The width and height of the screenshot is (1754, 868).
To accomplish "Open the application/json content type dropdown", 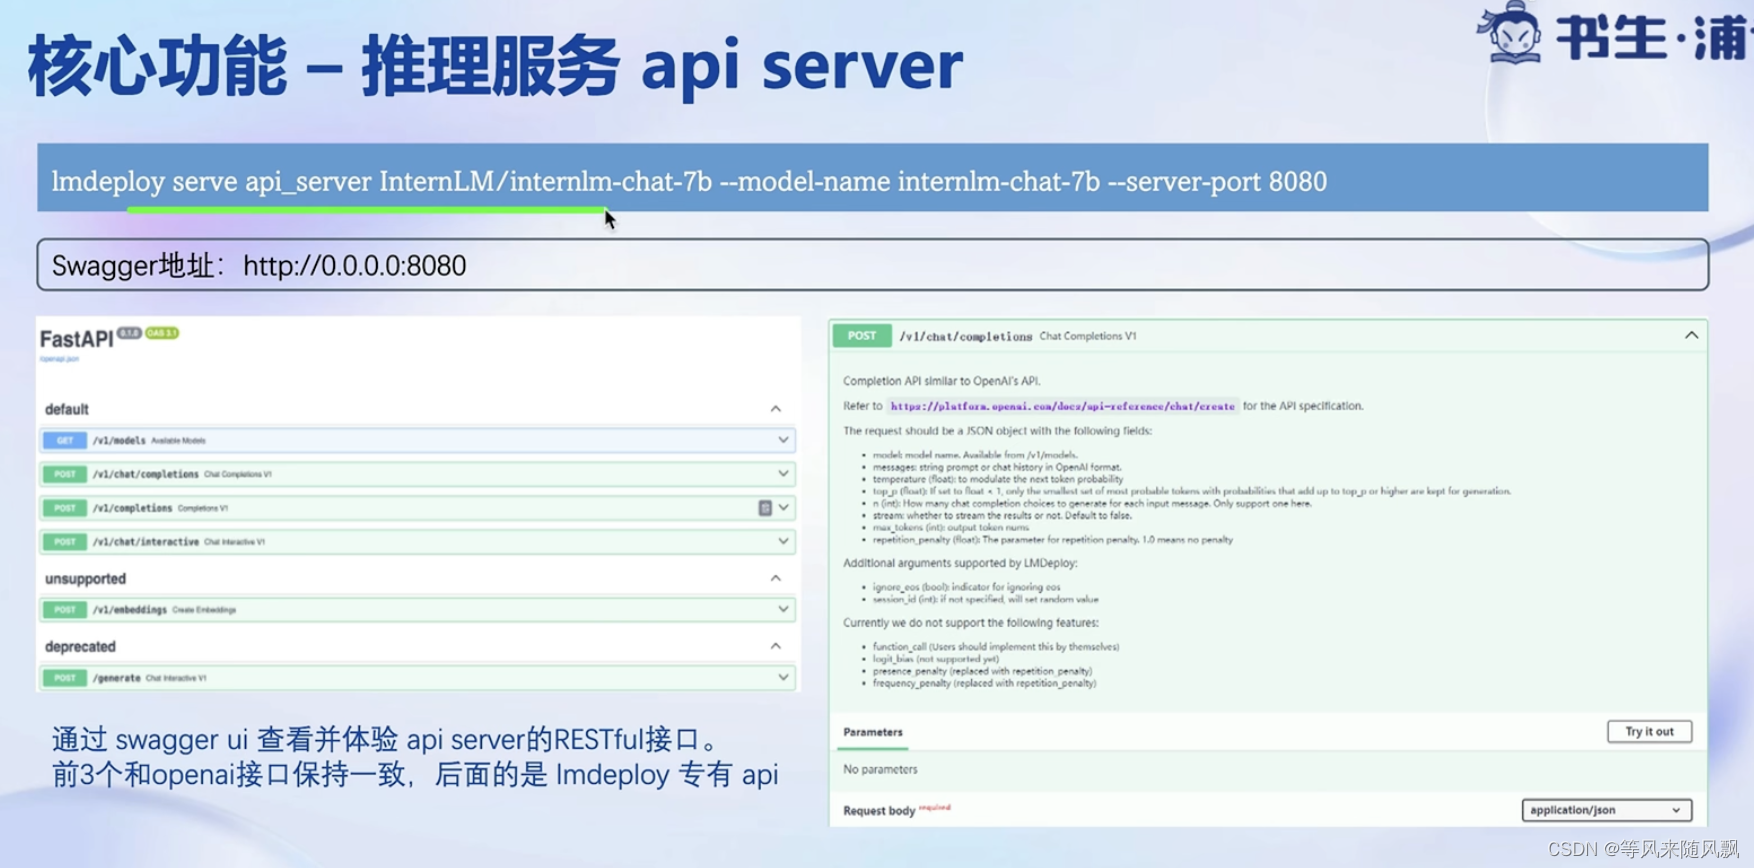I will pyautogui.click(x=1606, y=810).
